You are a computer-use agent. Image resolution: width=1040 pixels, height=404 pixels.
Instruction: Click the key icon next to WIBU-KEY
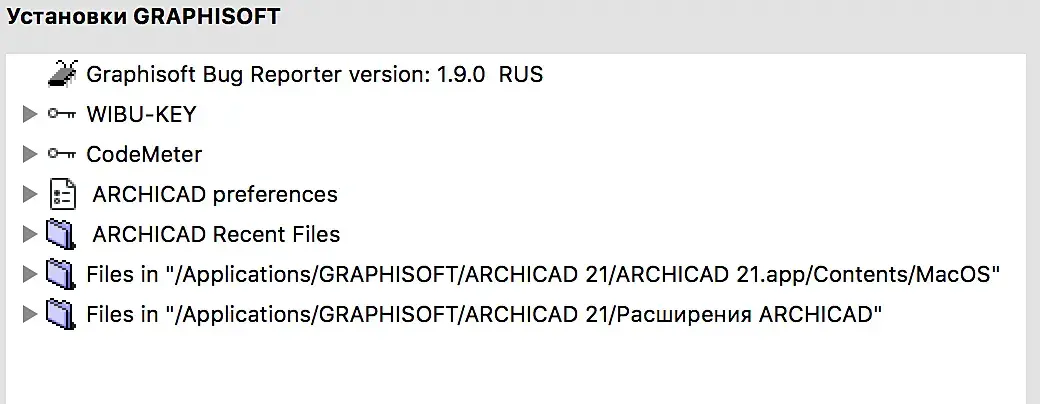[62, 115]
